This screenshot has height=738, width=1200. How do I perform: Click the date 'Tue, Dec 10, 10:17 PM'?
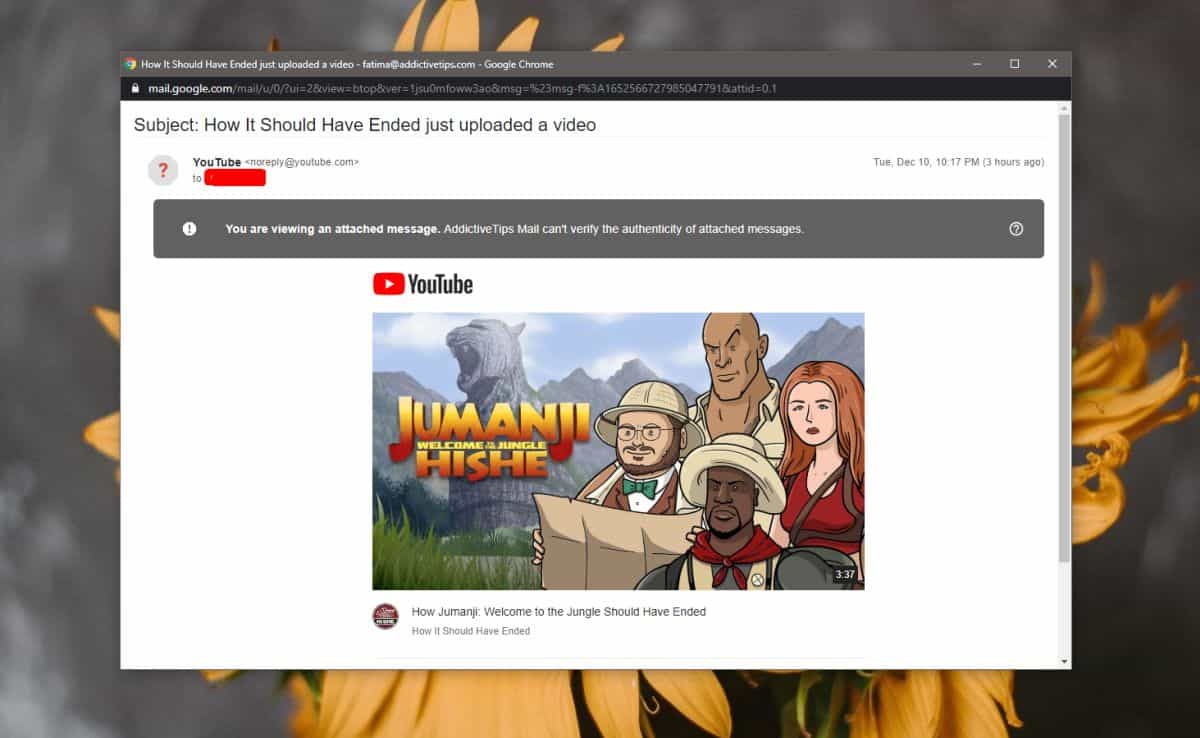point(925,162)
